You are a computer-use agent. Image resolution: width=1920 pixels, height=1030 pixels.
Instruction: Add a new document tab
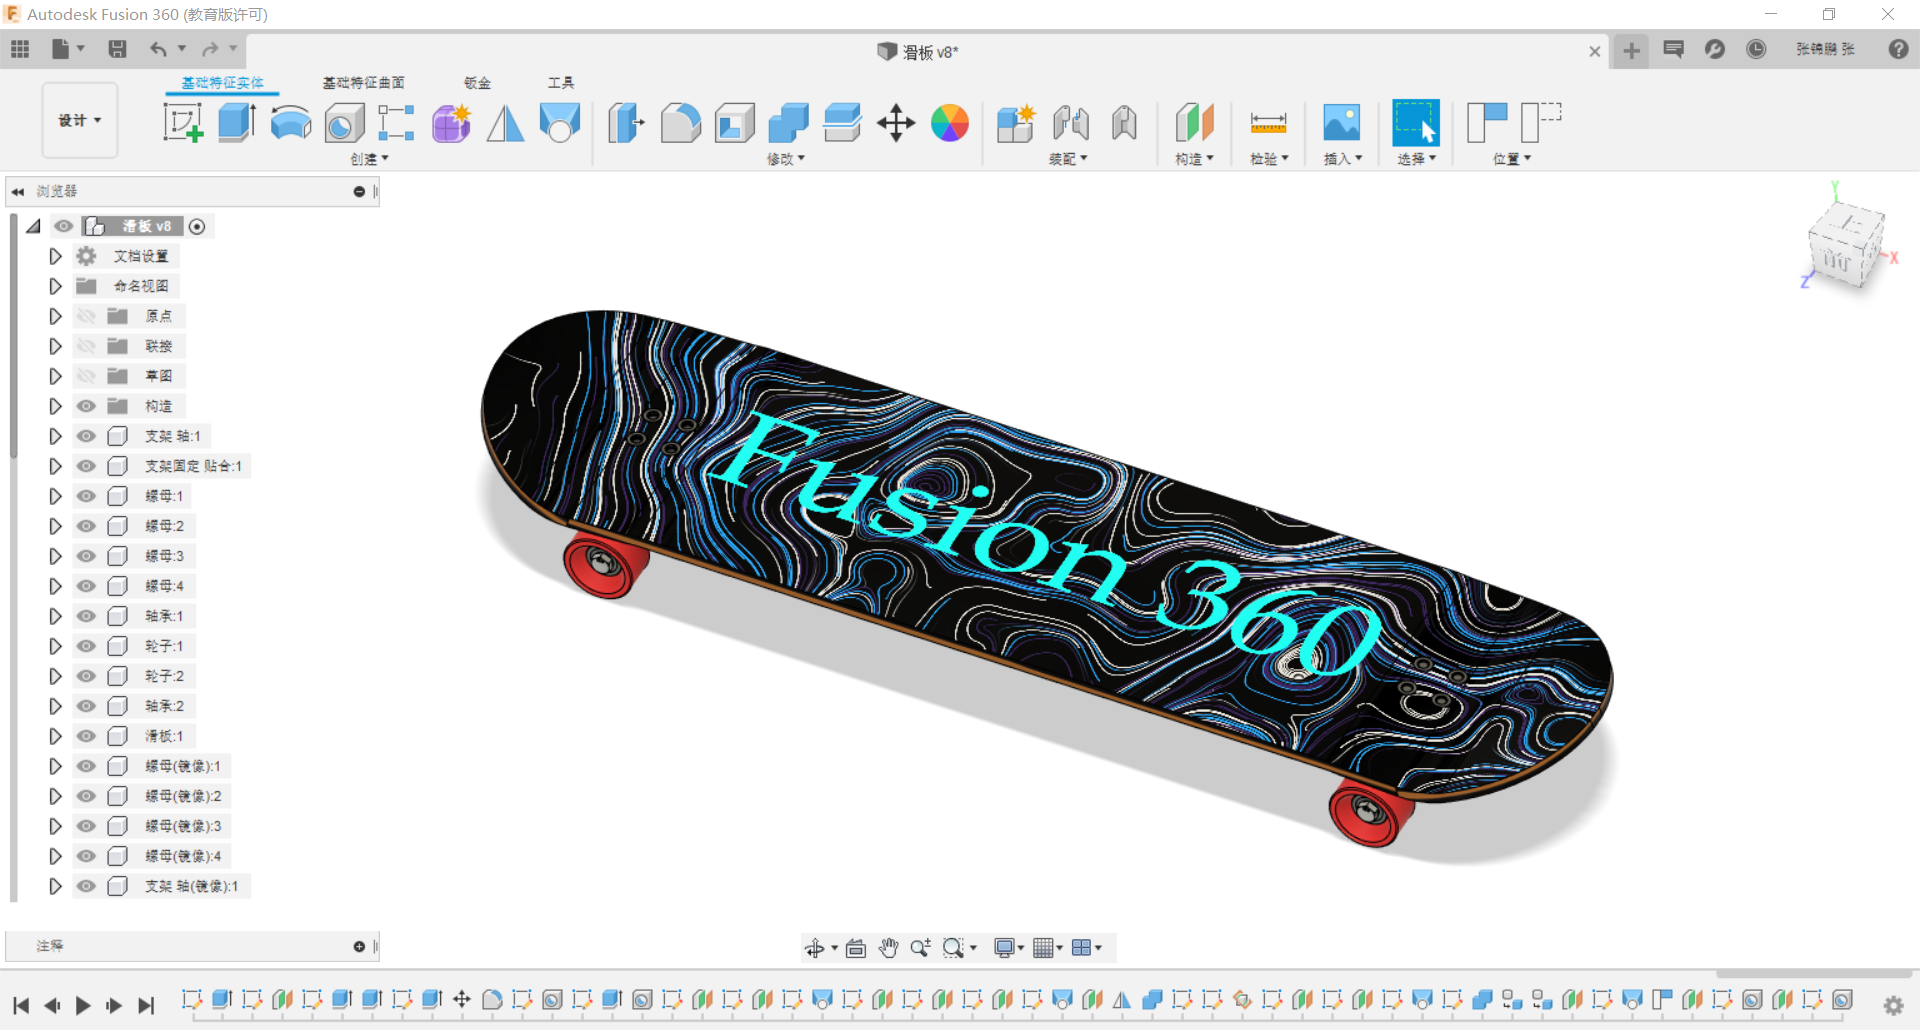click(x=1631, y=50)
